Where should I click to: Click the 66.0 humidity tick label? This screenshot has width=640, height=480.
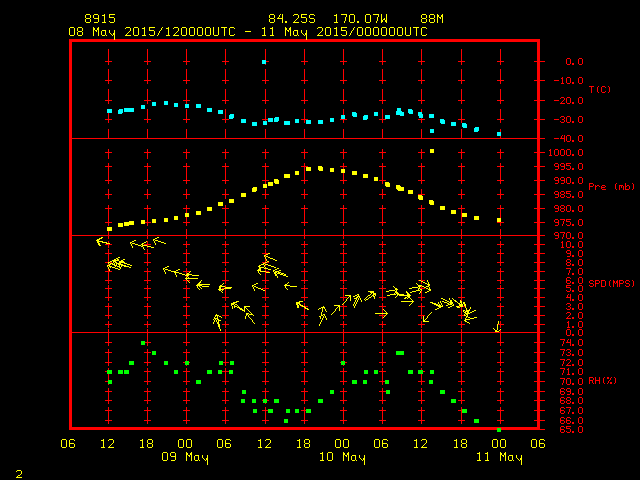pos(571,420)
